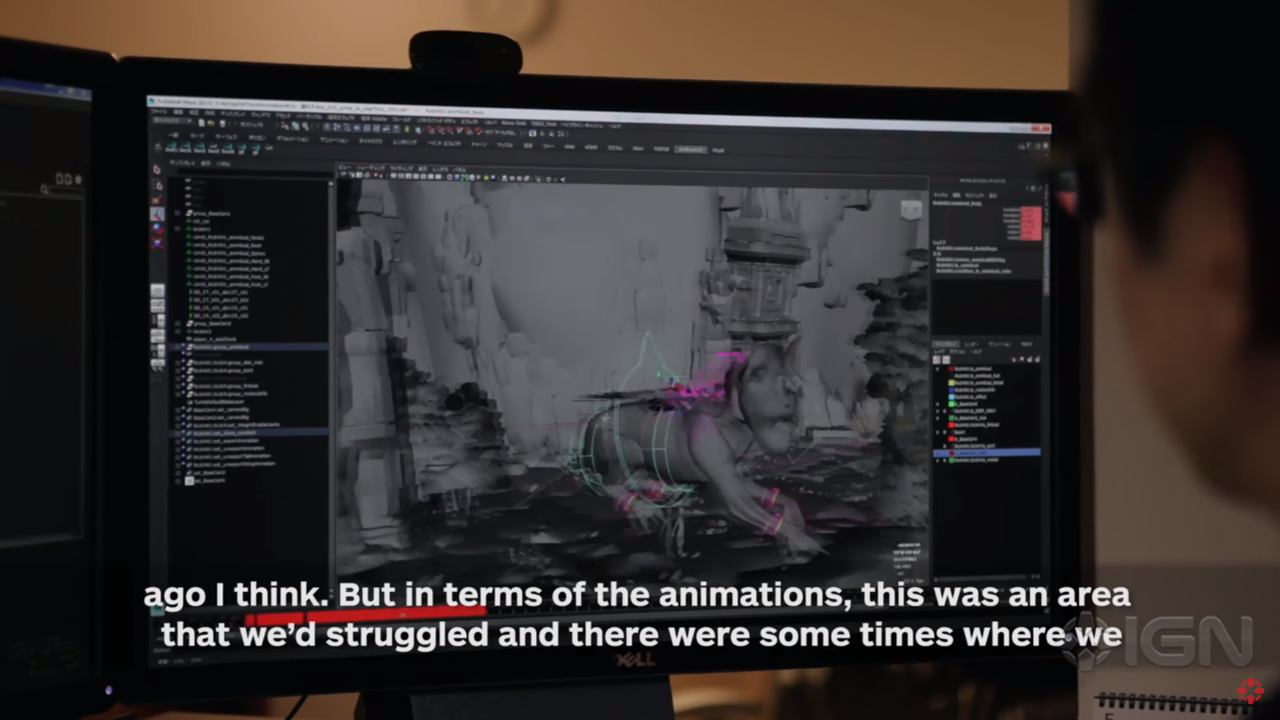Open the viewport View menu
Screen dimensions: 1280x720
(344, 167)
